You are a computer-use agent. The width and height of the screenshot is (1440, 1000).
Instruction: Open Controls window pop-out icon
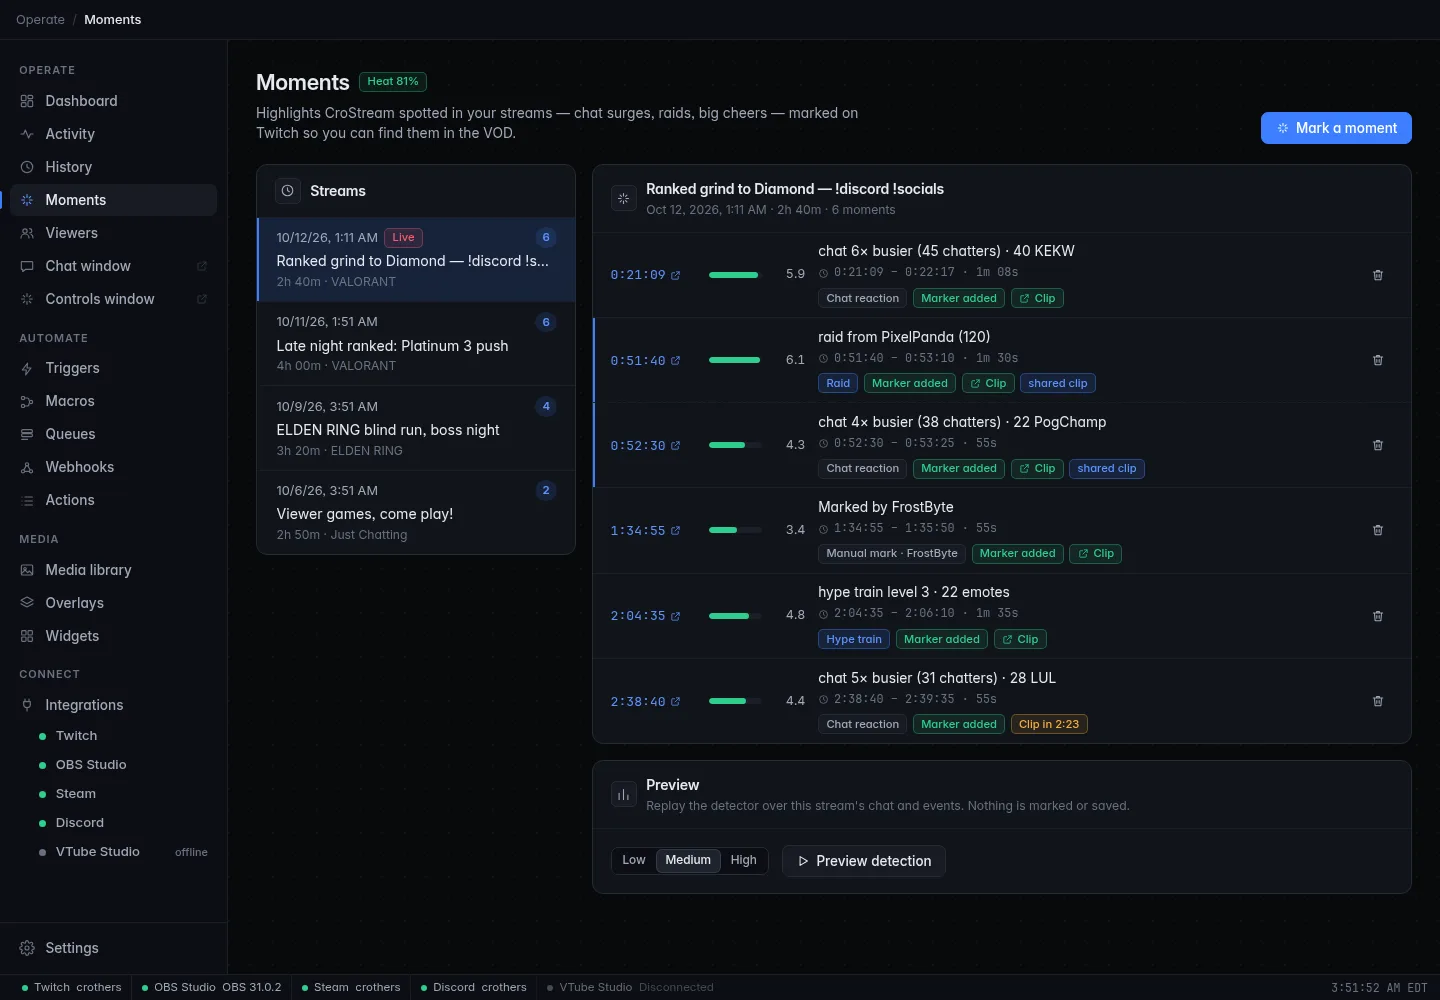pyautogui.click(x=202, y=299)
